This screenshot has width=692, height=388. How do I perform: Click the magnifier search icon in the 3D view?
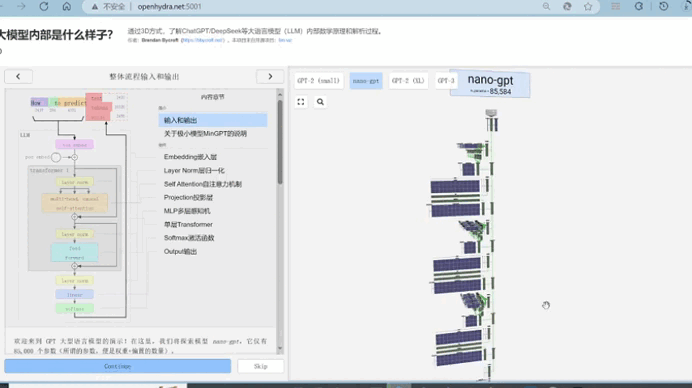(320, 102)
